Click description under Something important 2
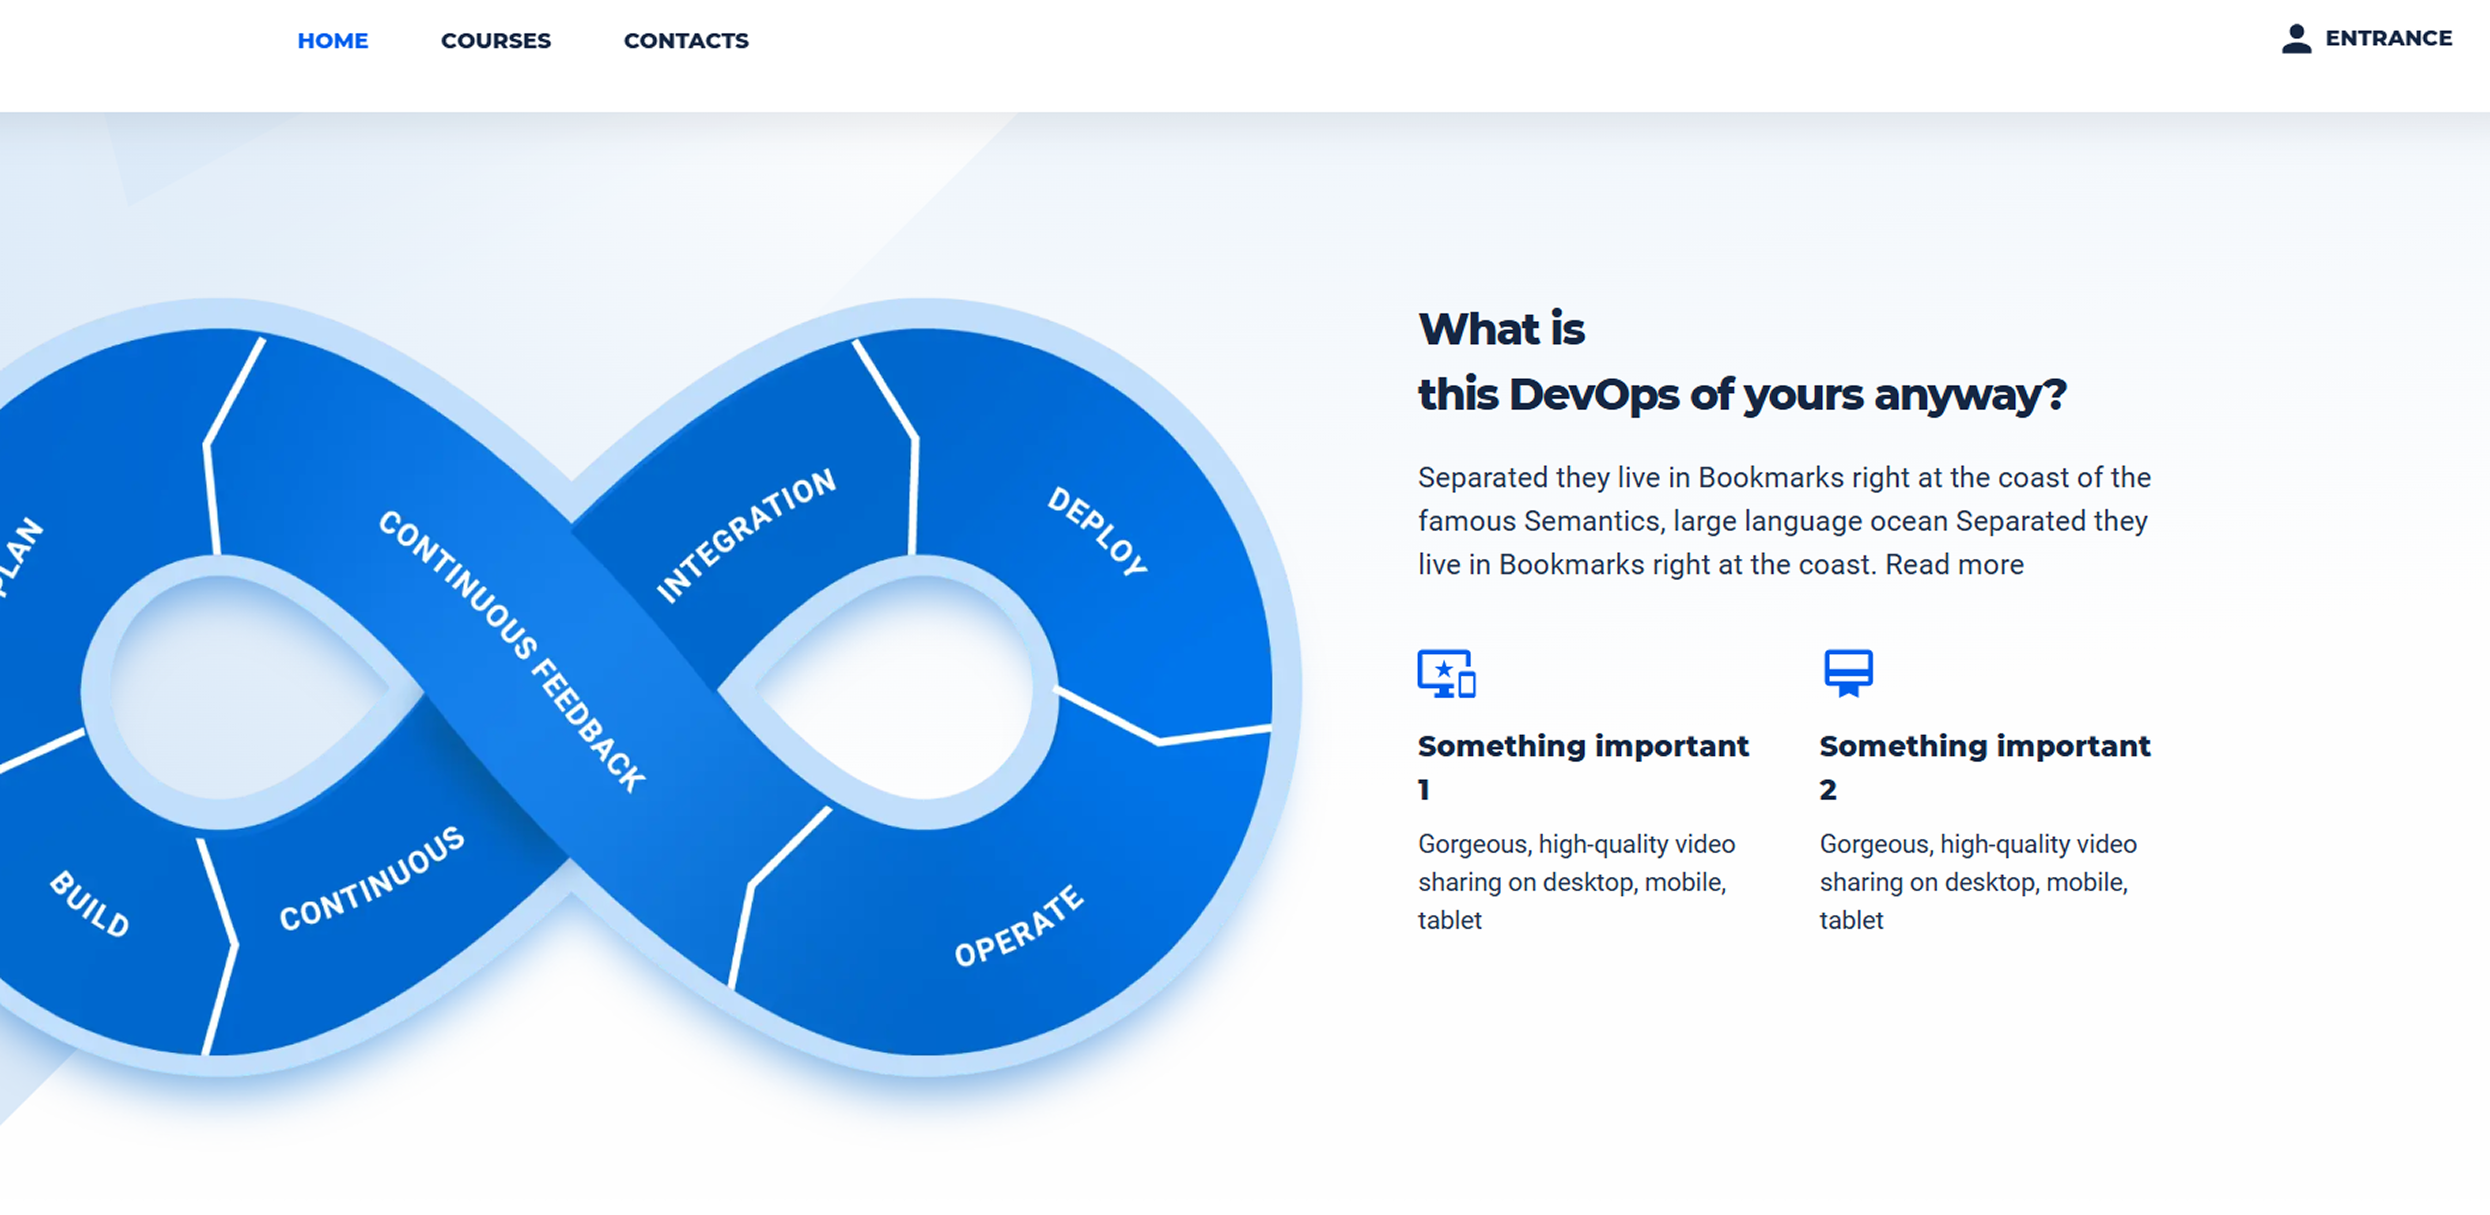Image resolution: width=2490 pixels, height=1215 pixels. pos(1978,882)
